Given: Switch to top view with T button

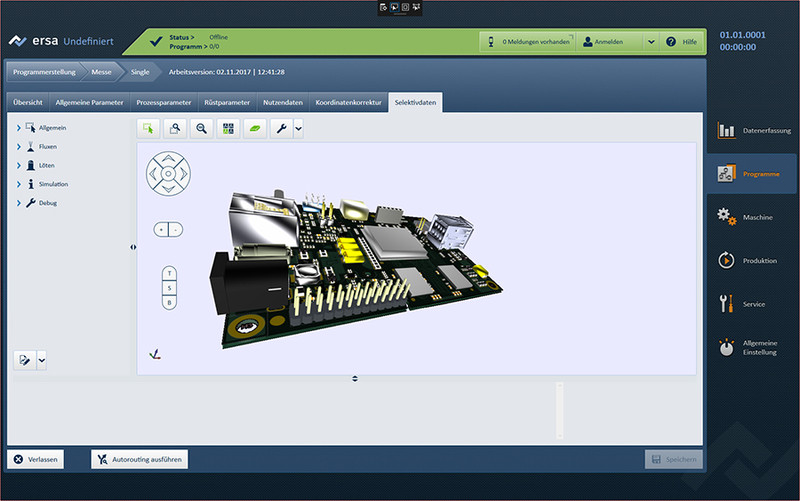Looking at the screenshot, I should coord(169,273).
